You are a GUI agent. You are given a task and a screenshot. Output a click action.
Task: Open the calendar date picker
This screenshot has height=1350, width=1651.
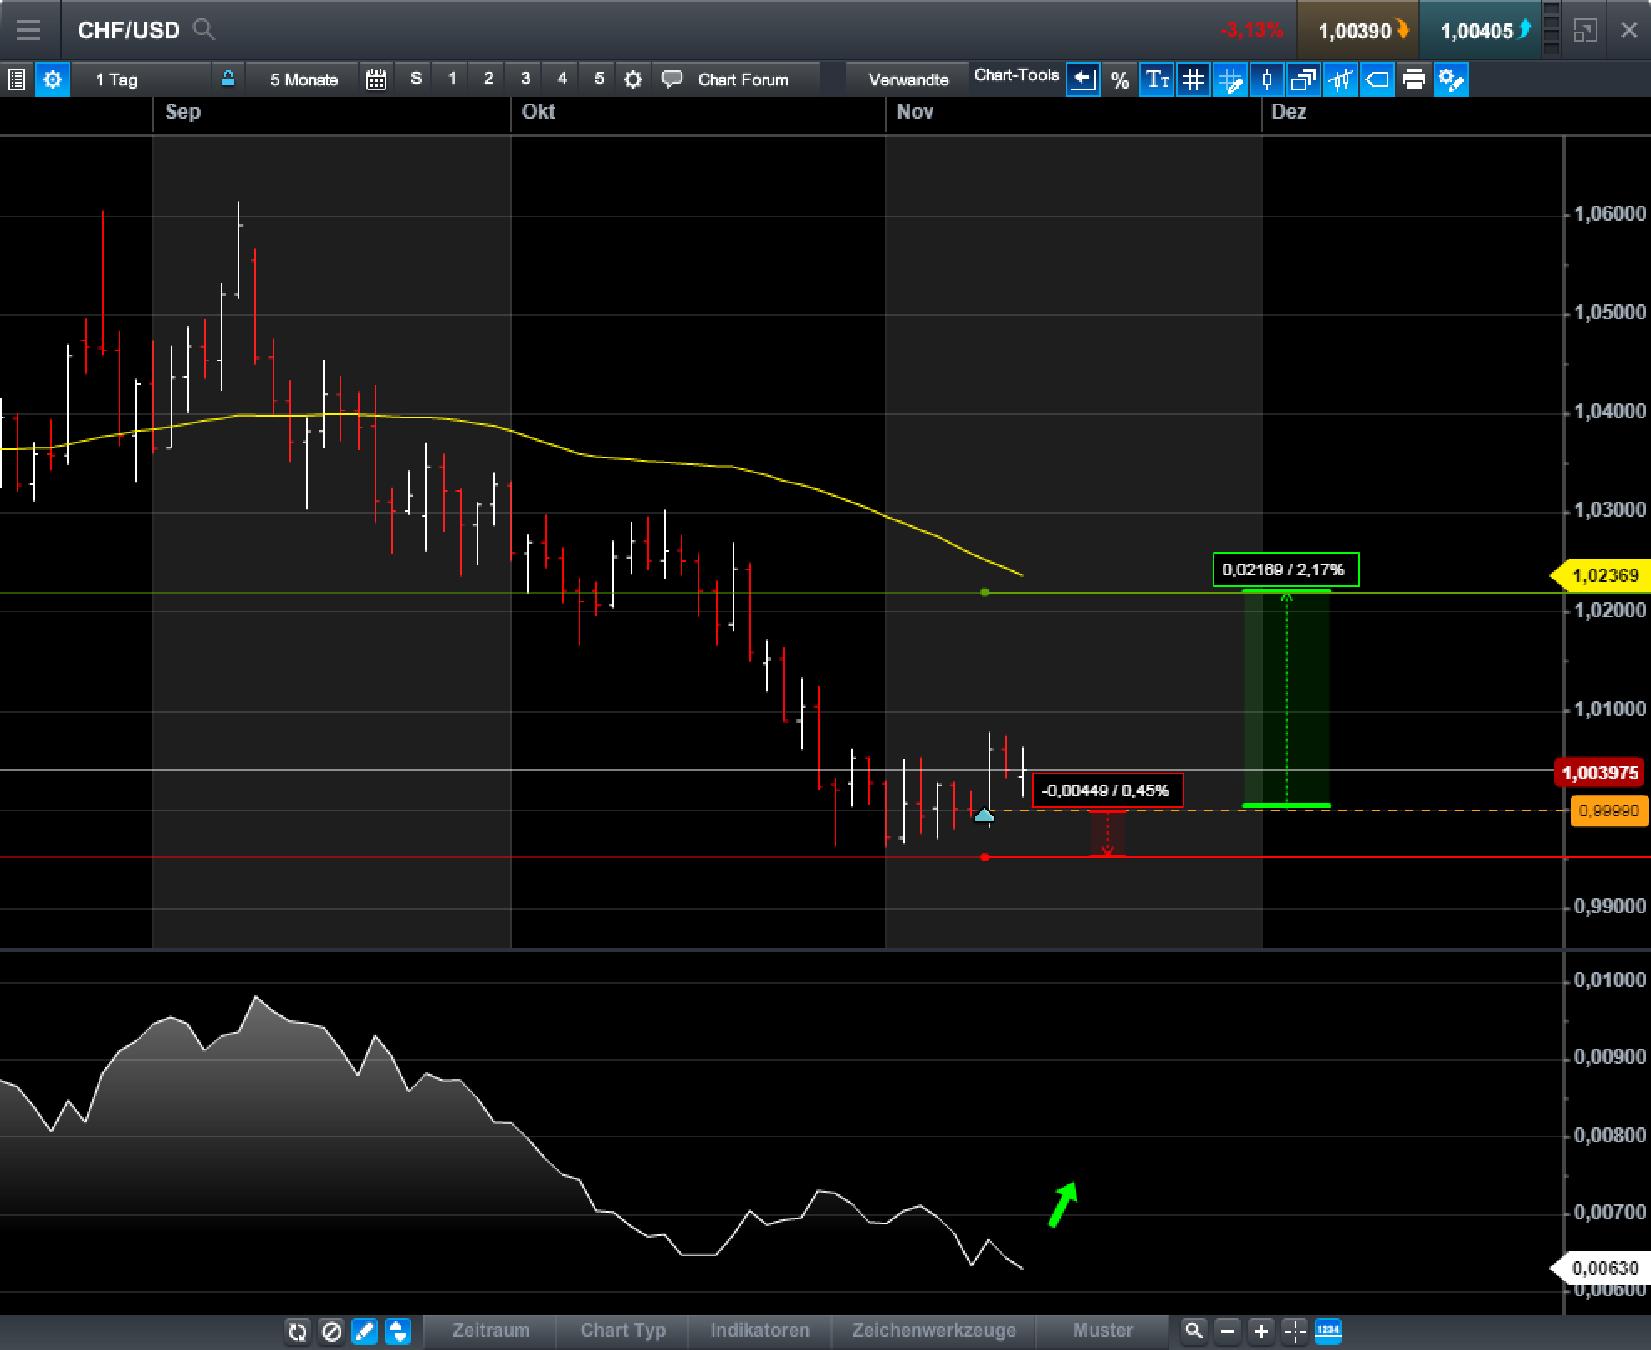point(376,79)
